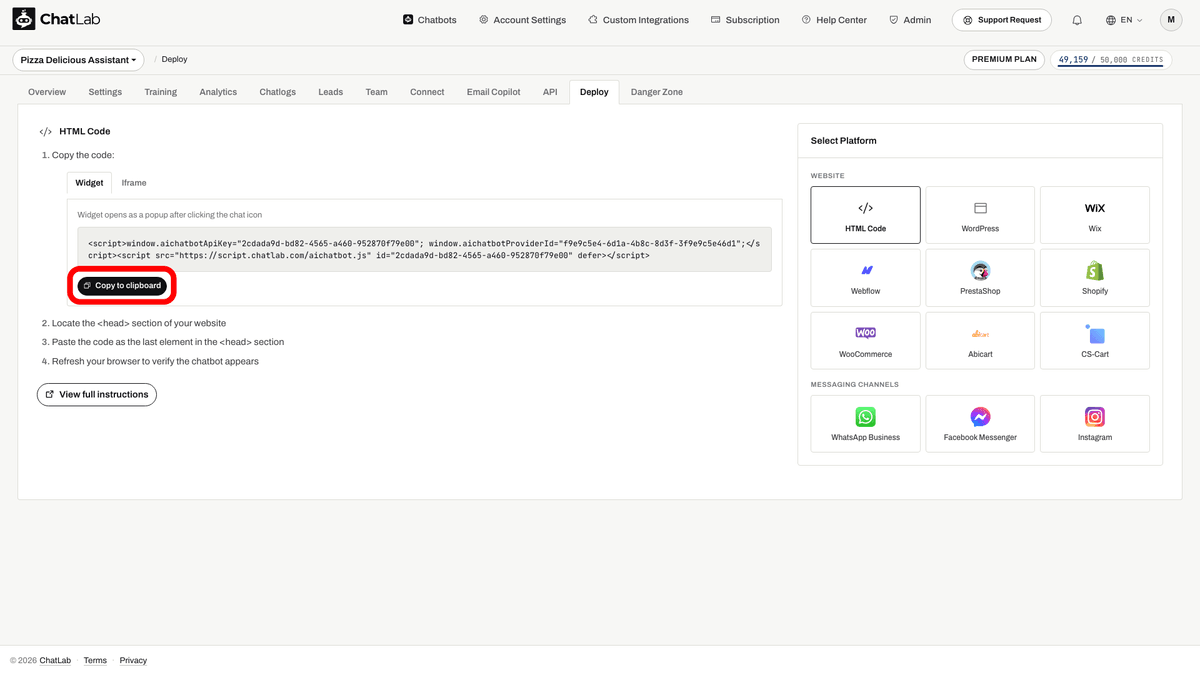Open the Privacy footer link

click(133, 661)
